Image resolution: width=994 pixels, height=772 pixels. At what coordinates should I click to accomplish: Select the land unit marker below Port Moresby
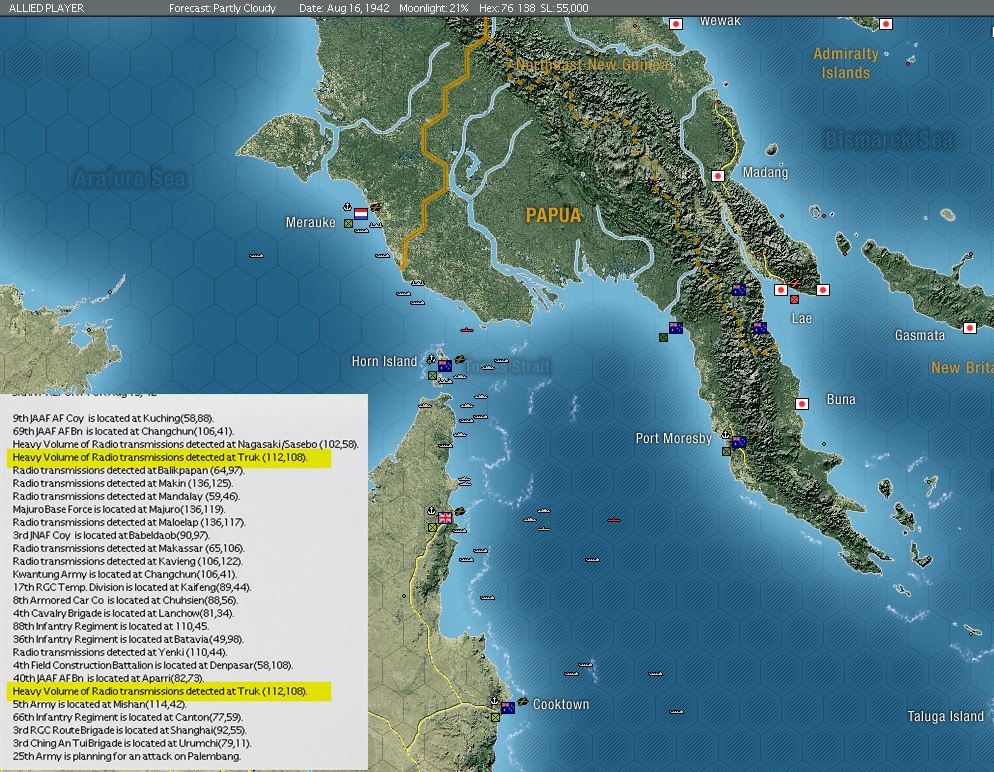(726, 451)
